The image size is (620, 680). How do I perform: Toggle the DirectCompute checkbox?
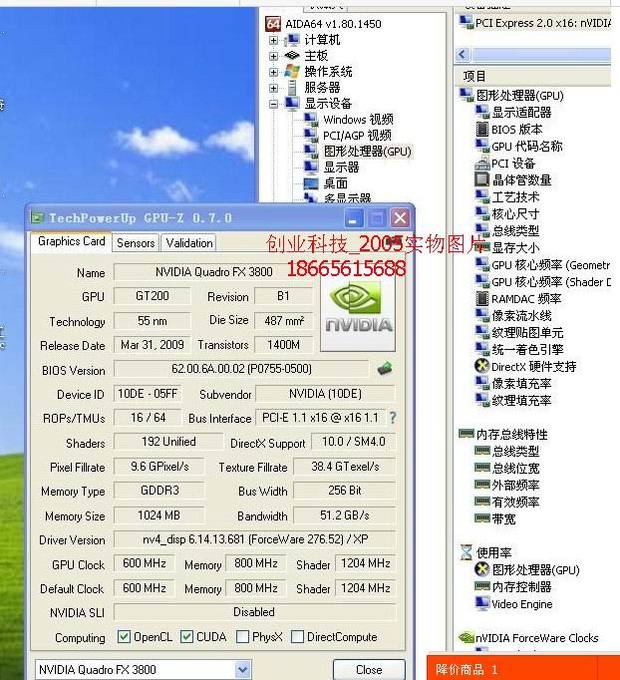pyautogui.click(x=297, y=637)
